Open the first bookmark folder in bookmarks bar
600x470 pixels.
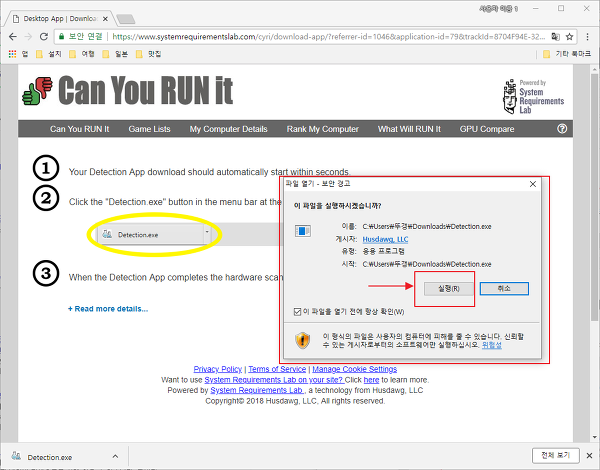(49, 54)
